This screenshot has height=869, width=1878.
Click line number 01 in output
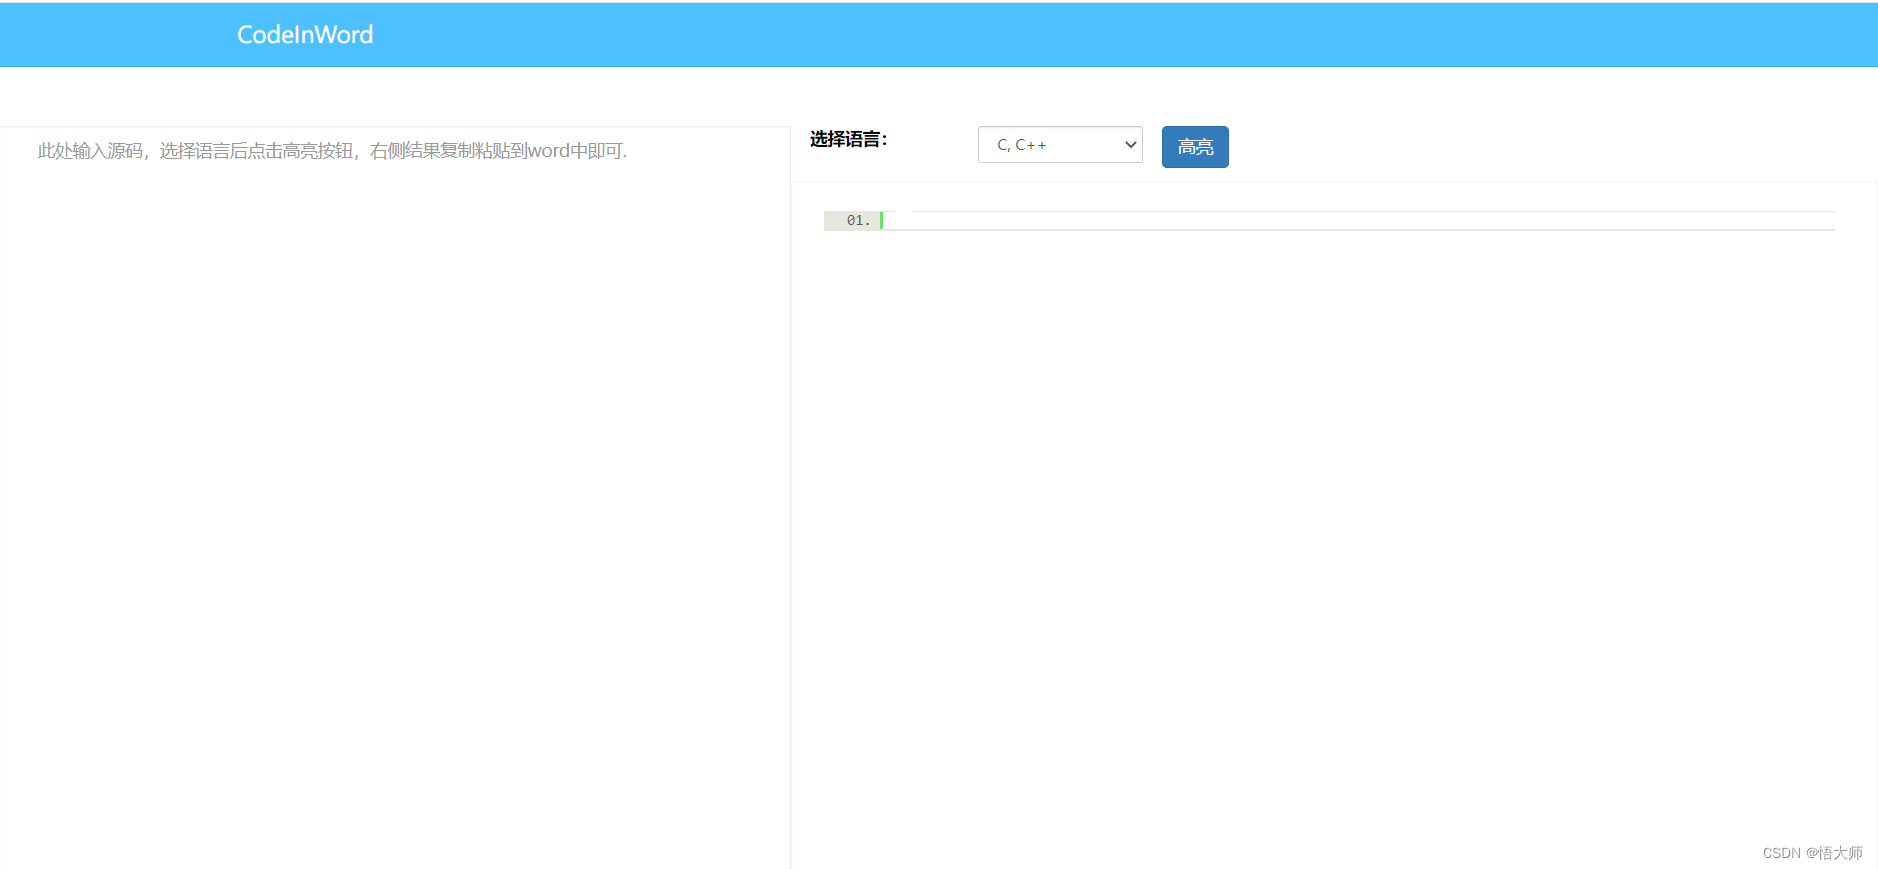tap(858, 221)
